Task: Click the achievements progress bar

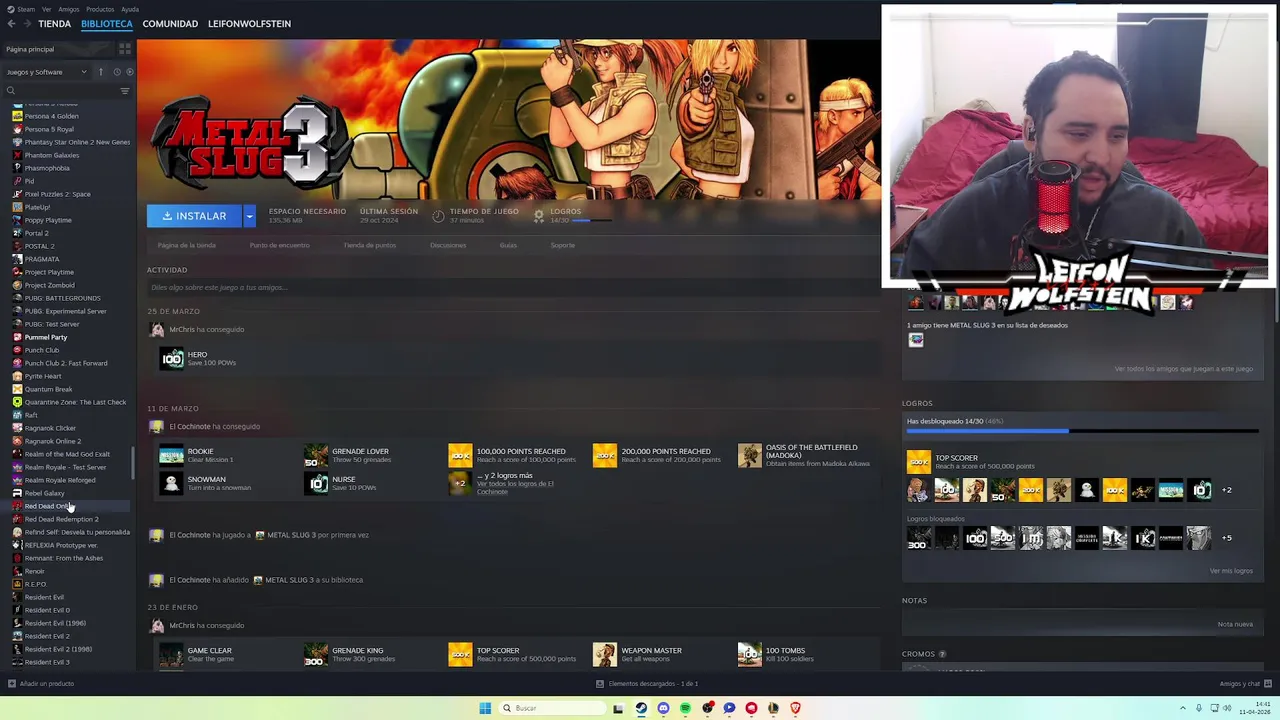Action: 1082,431
